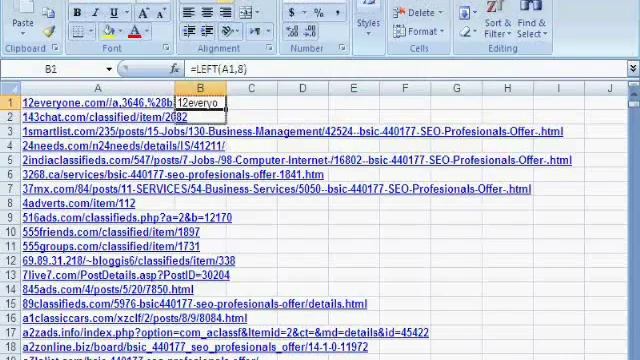Click into the formula bar showing =LEFT(A1,8)
640x360 pixels.
point(404,69)
